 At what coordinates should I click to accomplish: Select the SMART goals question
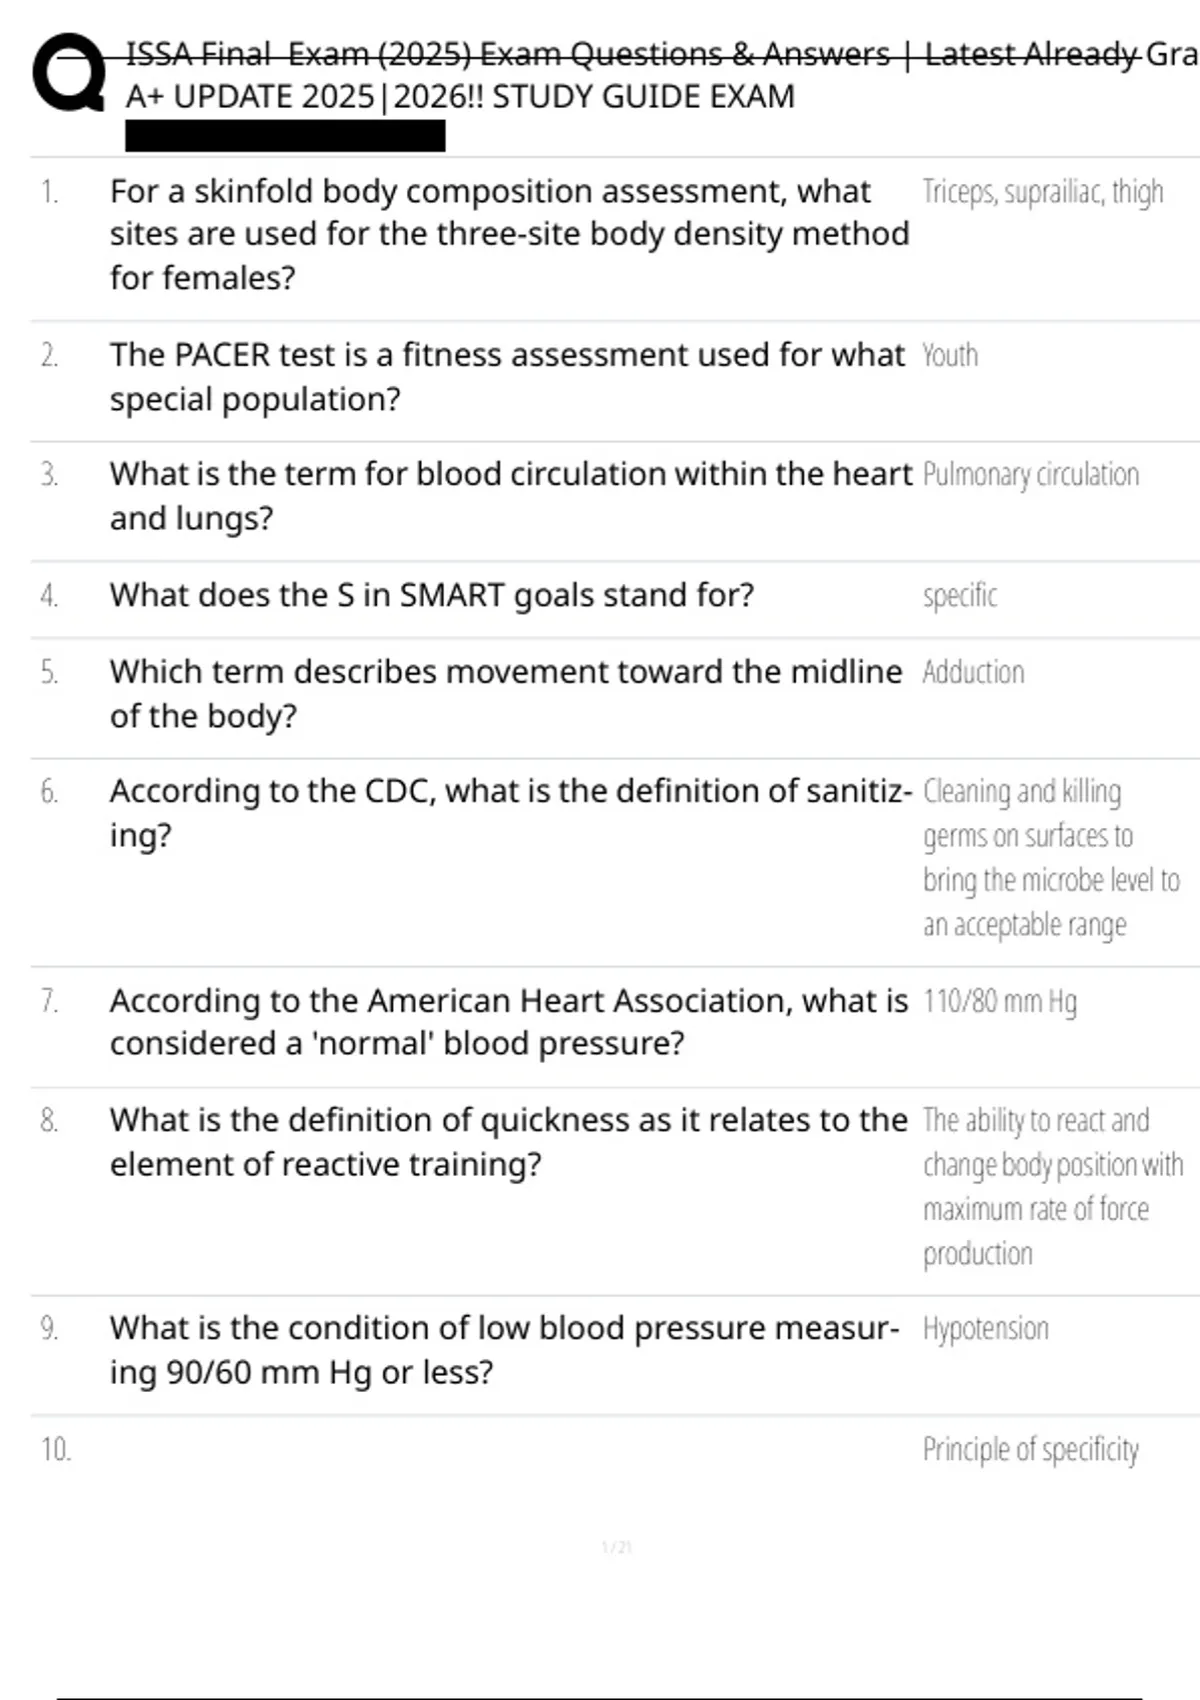[x=432, y=595]
